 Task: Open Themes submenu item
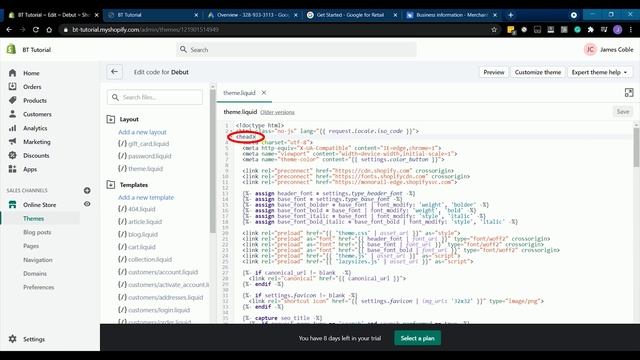pos(33,218)
